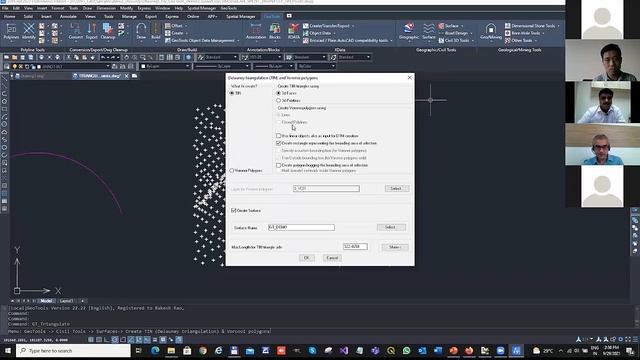Switch to the Spatial Manager ribbon tab

(240, 16)
